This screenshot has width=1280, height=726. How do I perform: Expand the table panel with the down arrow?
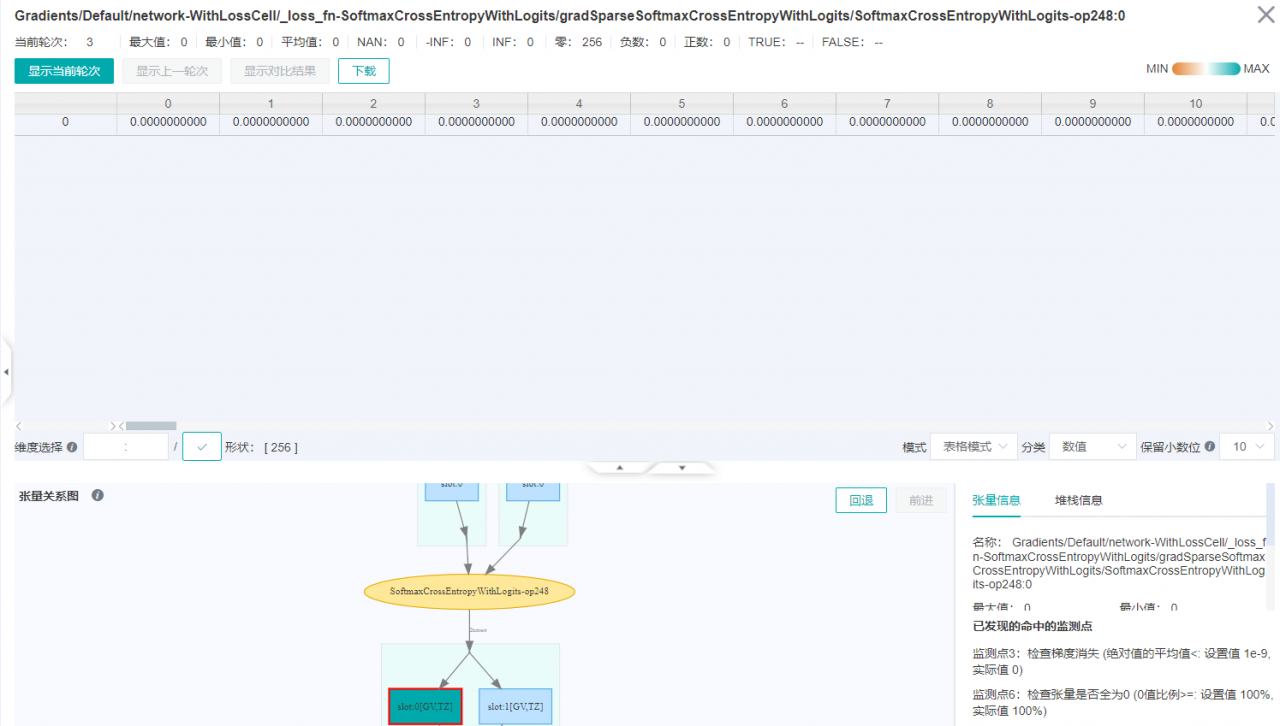pyautogui.click(x=682, y=467)
